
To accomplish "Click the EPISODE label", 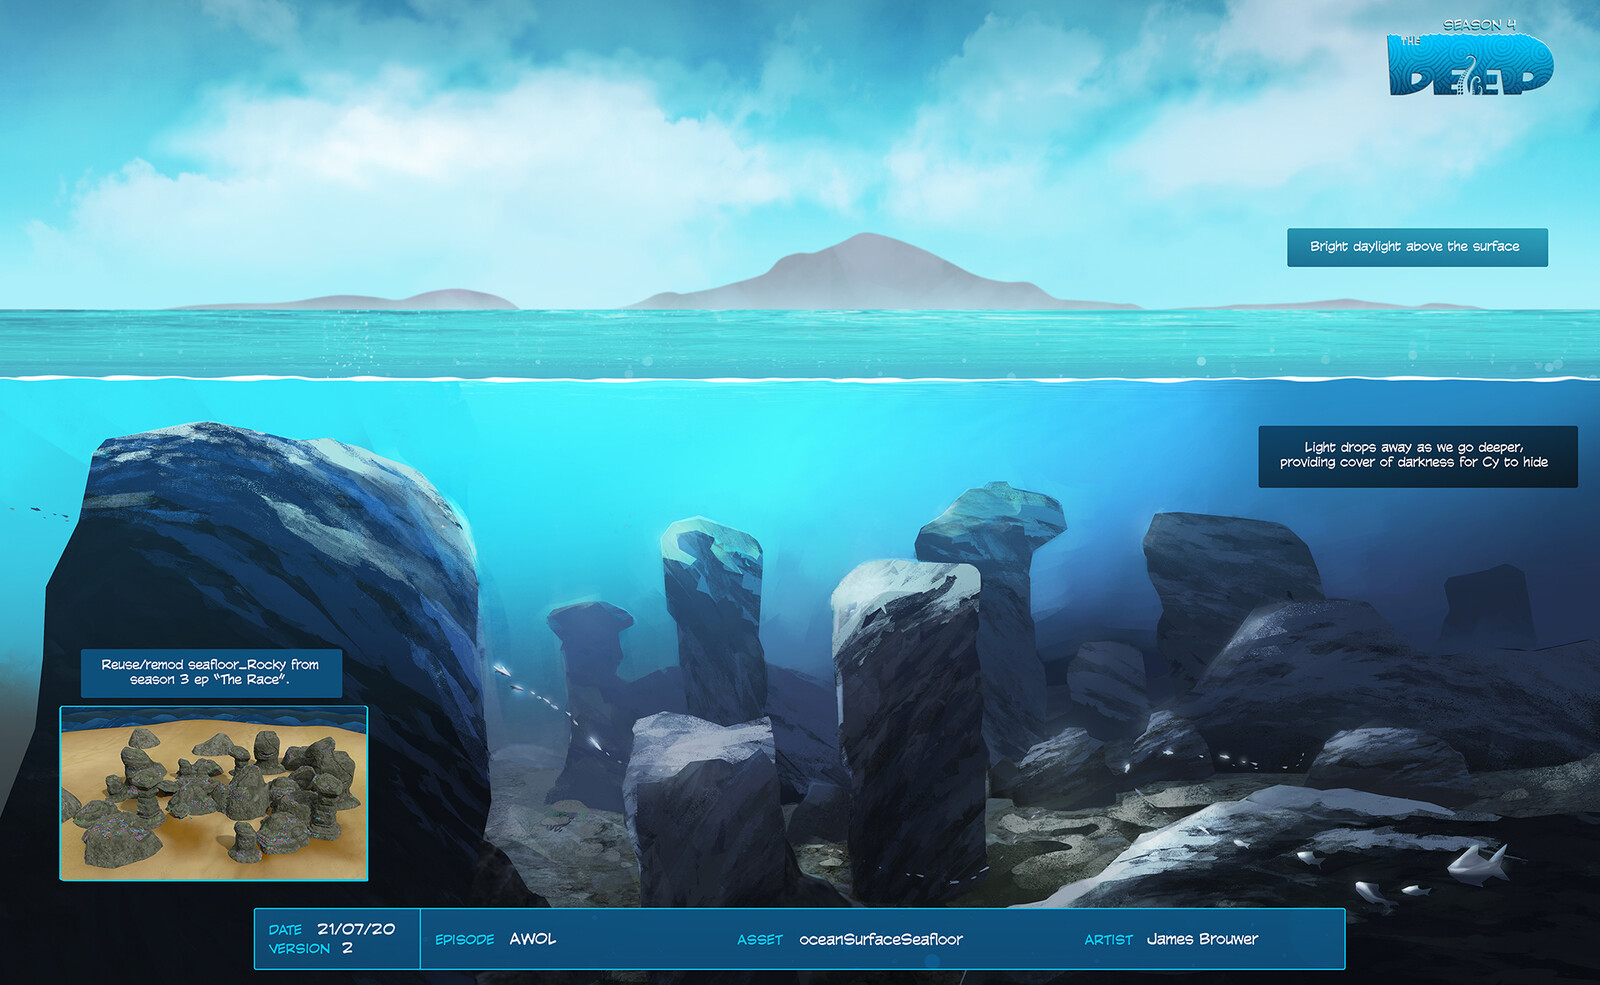I will (465, 940).
